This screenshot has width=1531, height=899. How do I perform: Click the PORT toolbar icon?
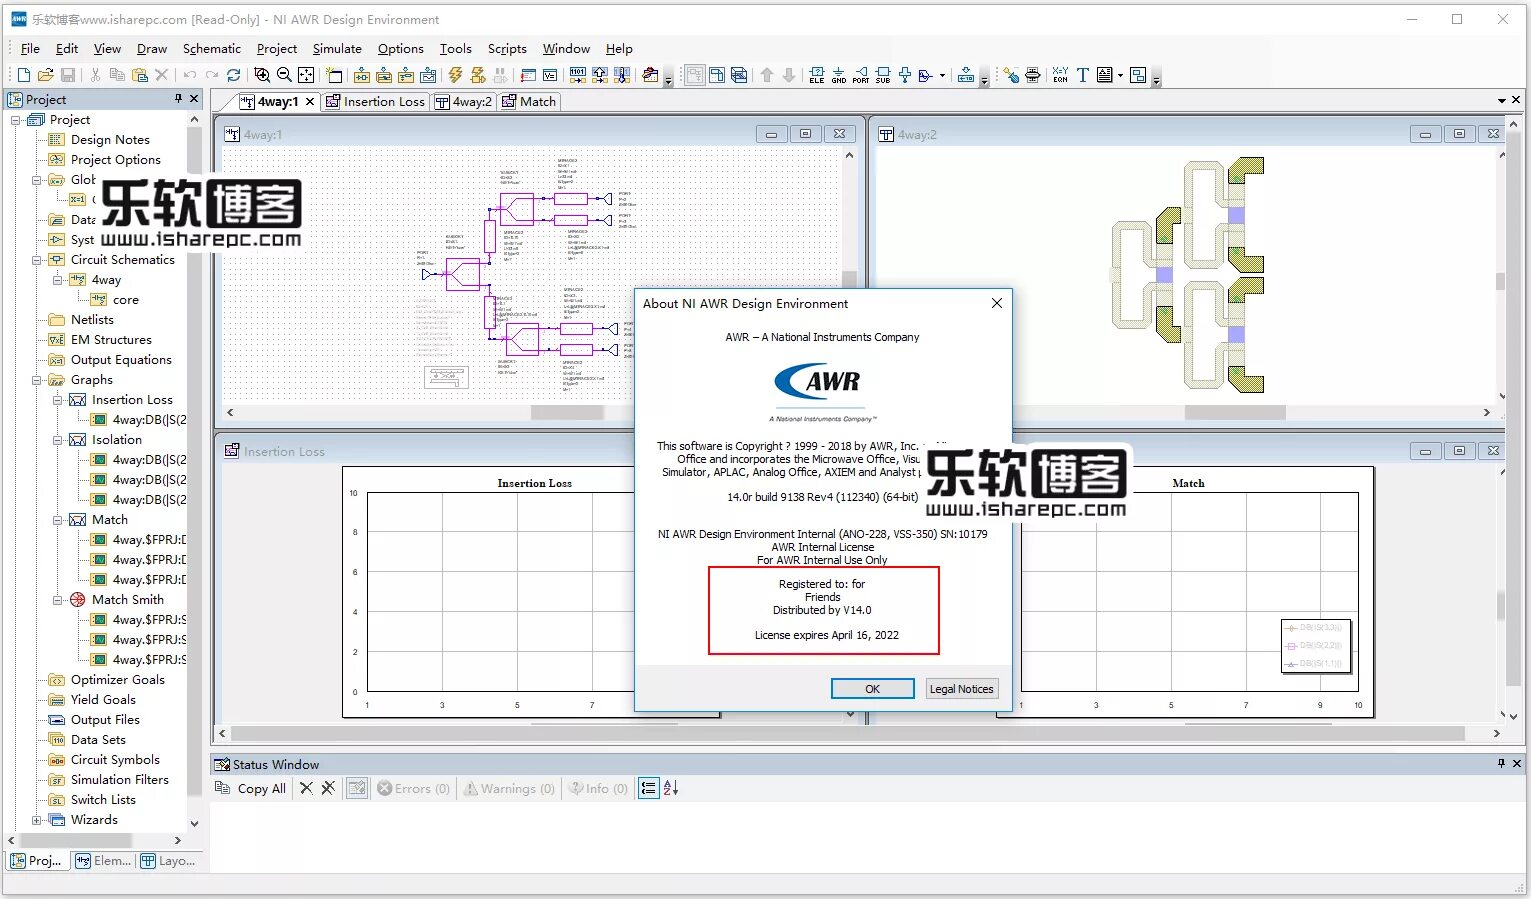861,75
